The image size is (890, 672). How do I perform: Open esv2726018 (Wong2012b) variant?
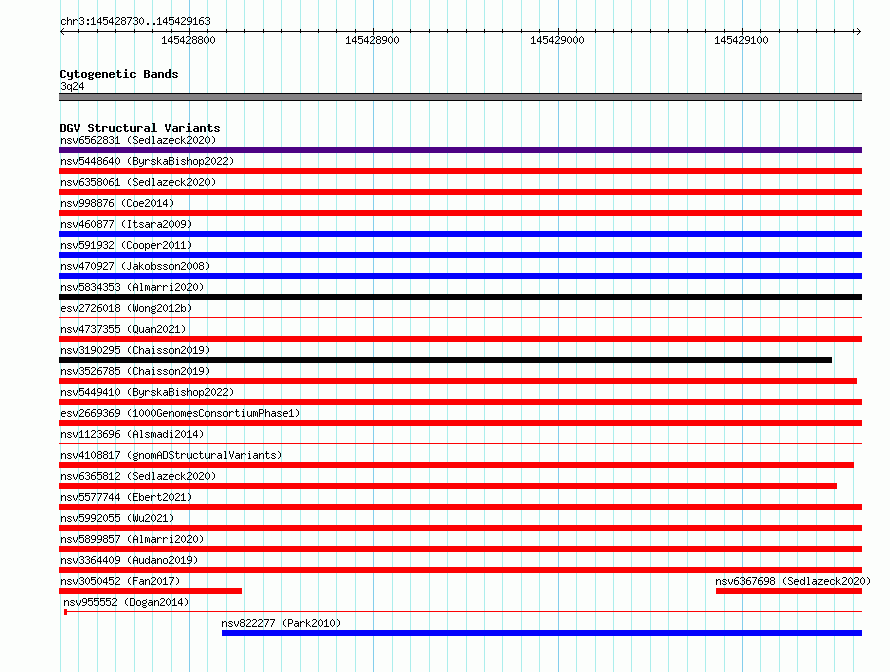click(x=126, y=308)
